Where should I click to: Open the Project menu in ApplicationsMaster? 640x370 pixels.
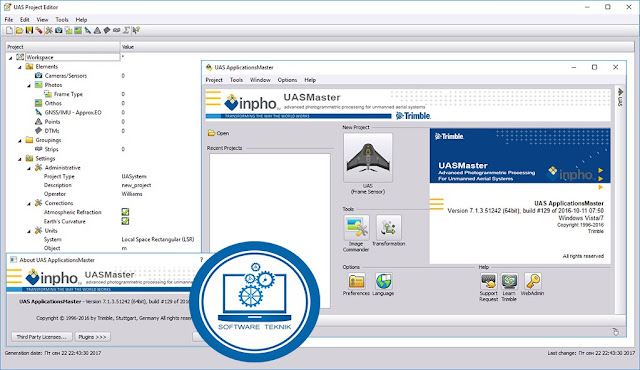214,80
